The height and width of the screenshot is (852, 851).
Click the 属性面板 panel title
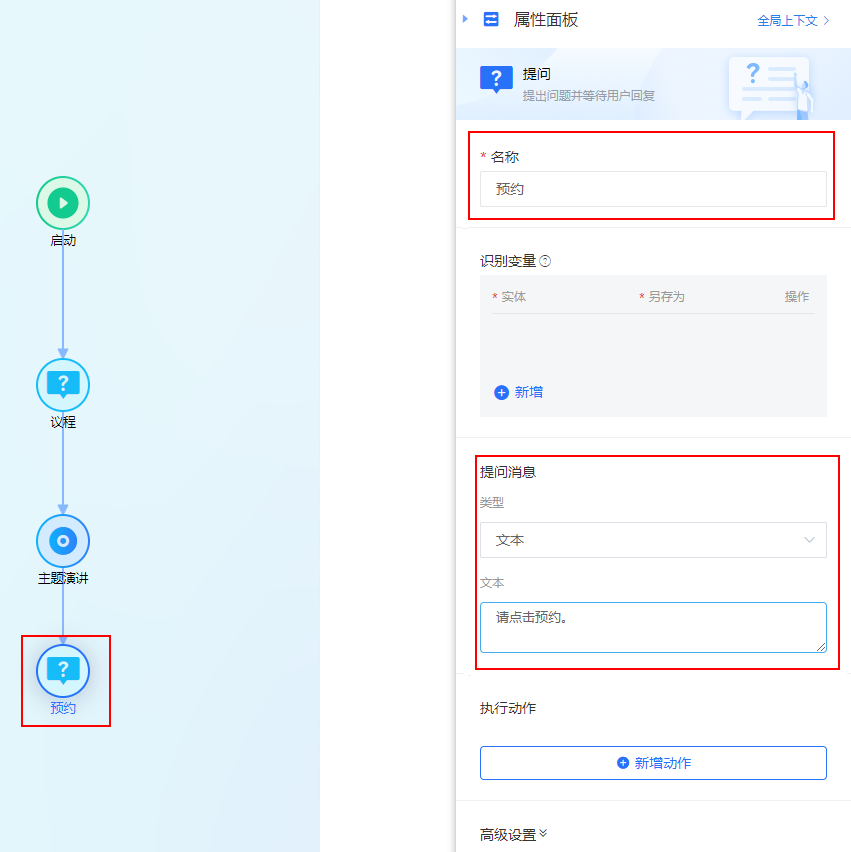tap(546, 20)
